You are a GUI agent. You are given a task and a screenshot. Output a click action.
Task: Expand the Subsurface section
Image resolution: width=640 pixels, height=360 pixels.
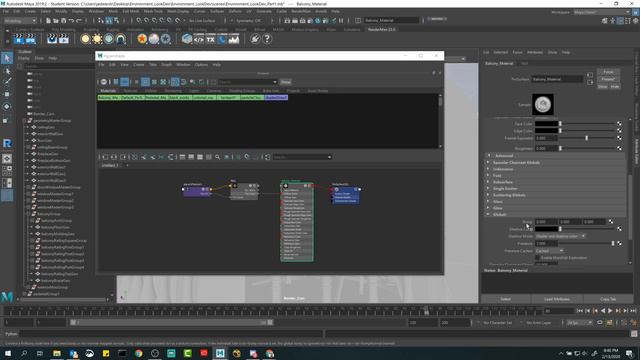(555, 182)
